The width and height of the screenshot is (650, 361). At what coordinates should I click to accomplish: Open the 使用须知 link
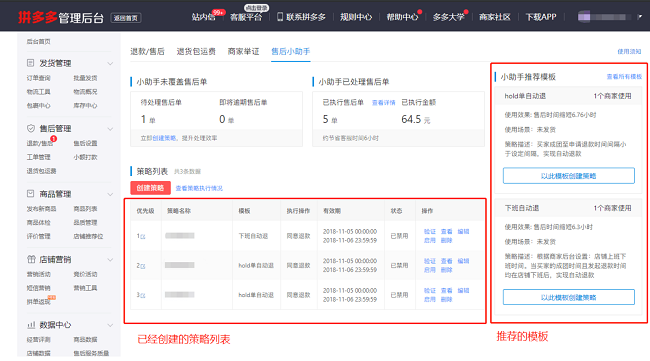pos(629,51)
